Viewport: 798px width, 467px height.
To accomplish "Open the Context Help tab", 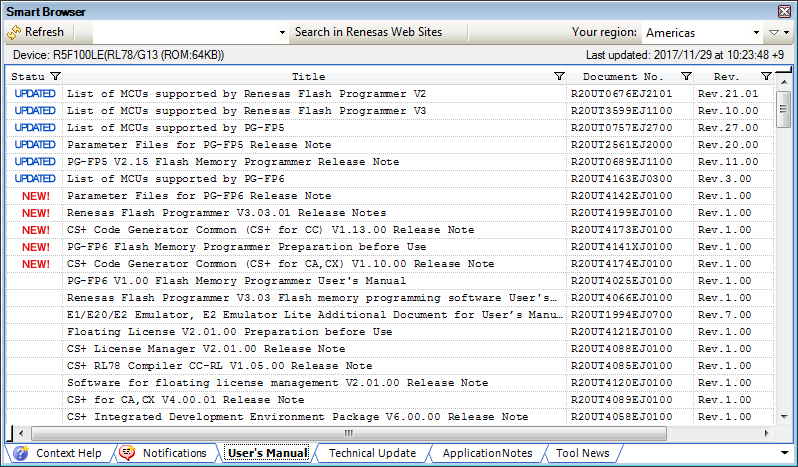I will click(x=68, y=453).
